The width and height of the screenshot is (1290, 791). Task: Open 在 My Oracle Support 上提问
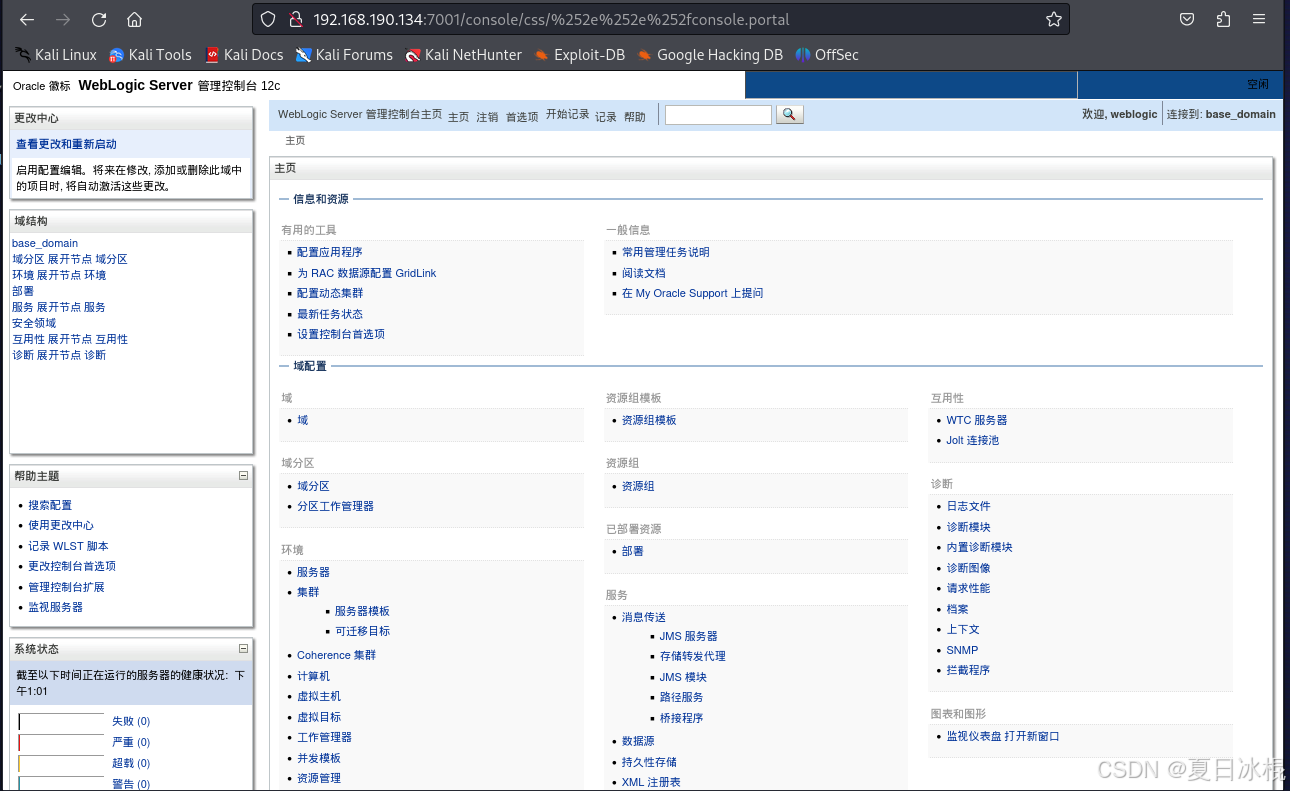(x=692, y=293)
